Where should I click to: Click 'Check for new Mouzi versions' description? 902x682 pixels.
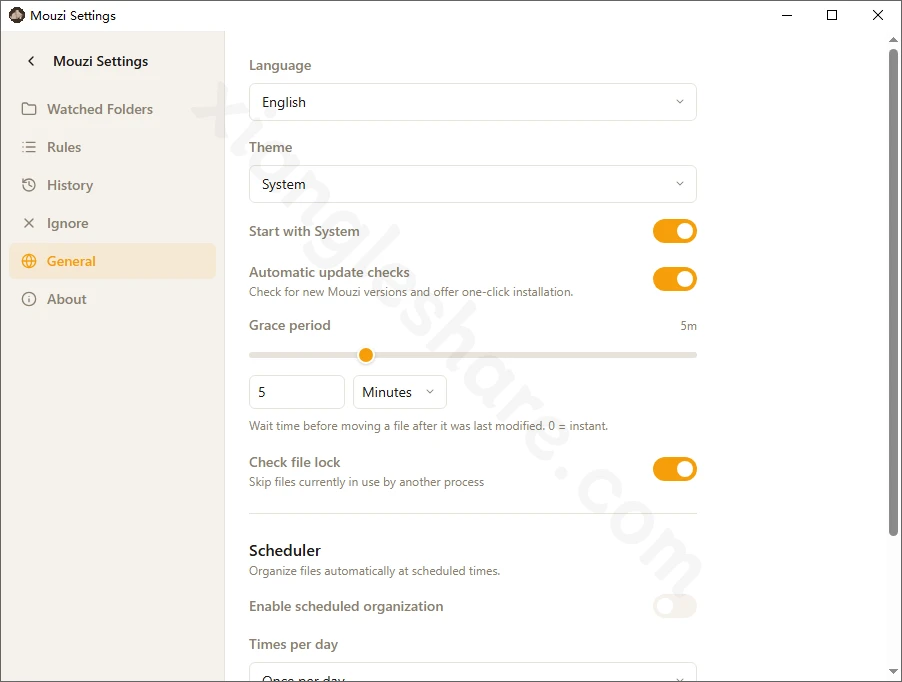411,292
